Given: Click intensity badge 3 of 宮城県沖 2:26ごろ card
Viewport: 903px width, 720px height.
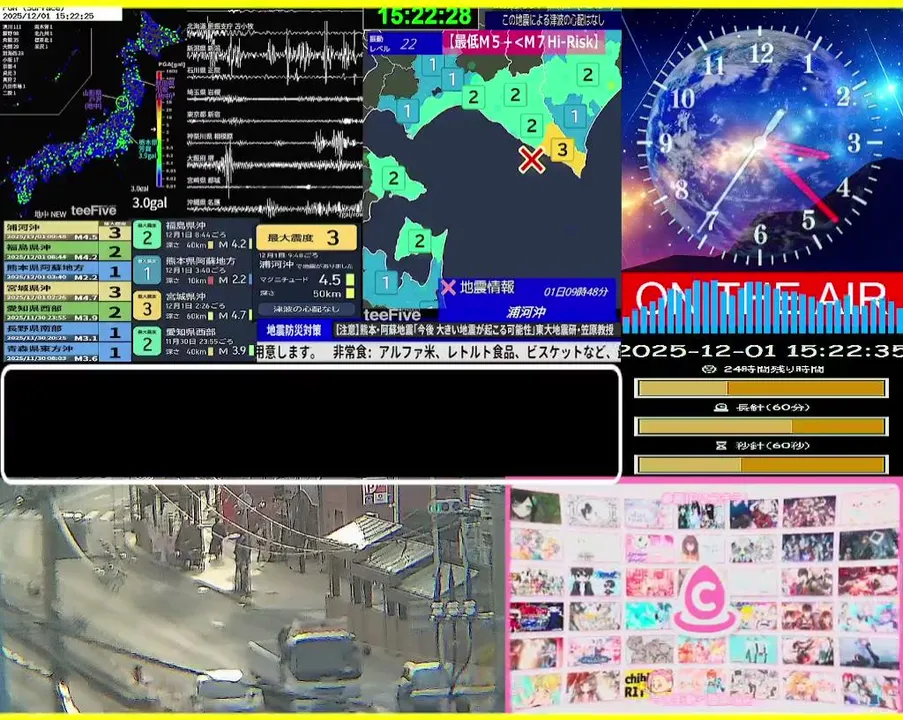Looking at the screenshot, I should (x=147, y=306).
